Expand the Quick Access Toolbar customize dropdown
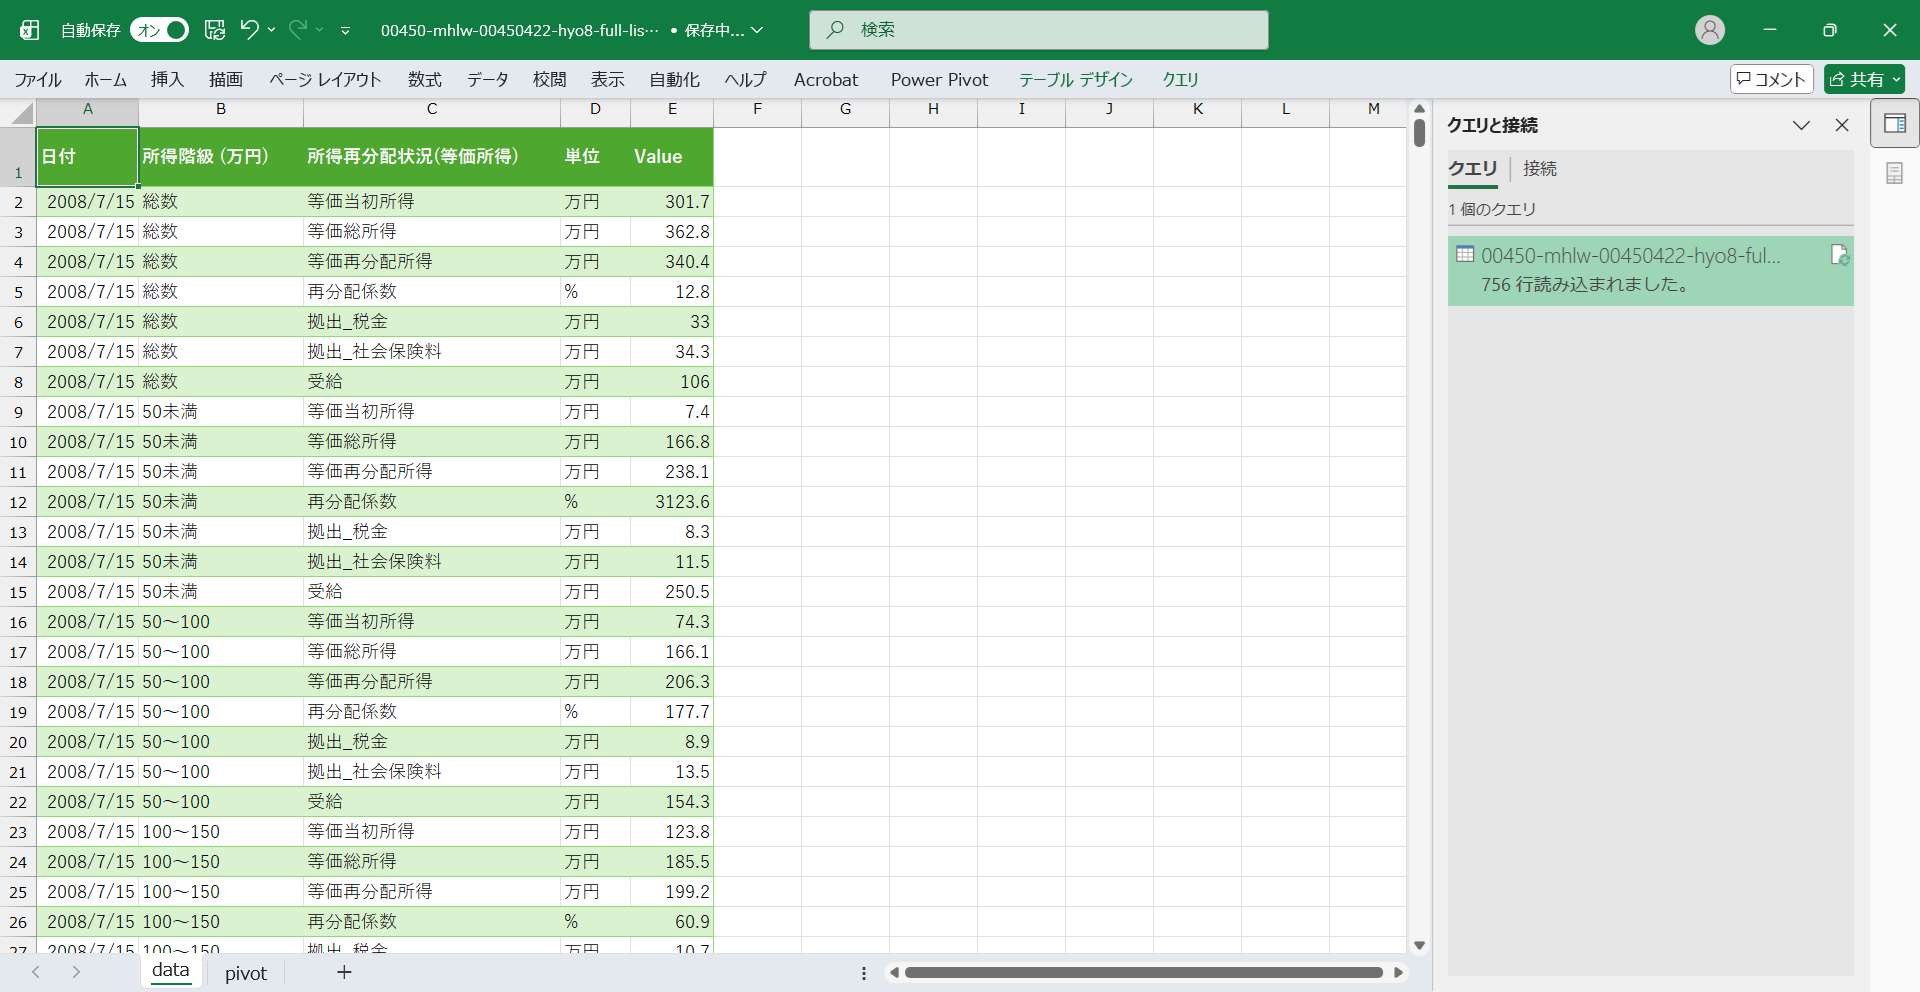Screen dimensions: 1920x992 (345, 31)
